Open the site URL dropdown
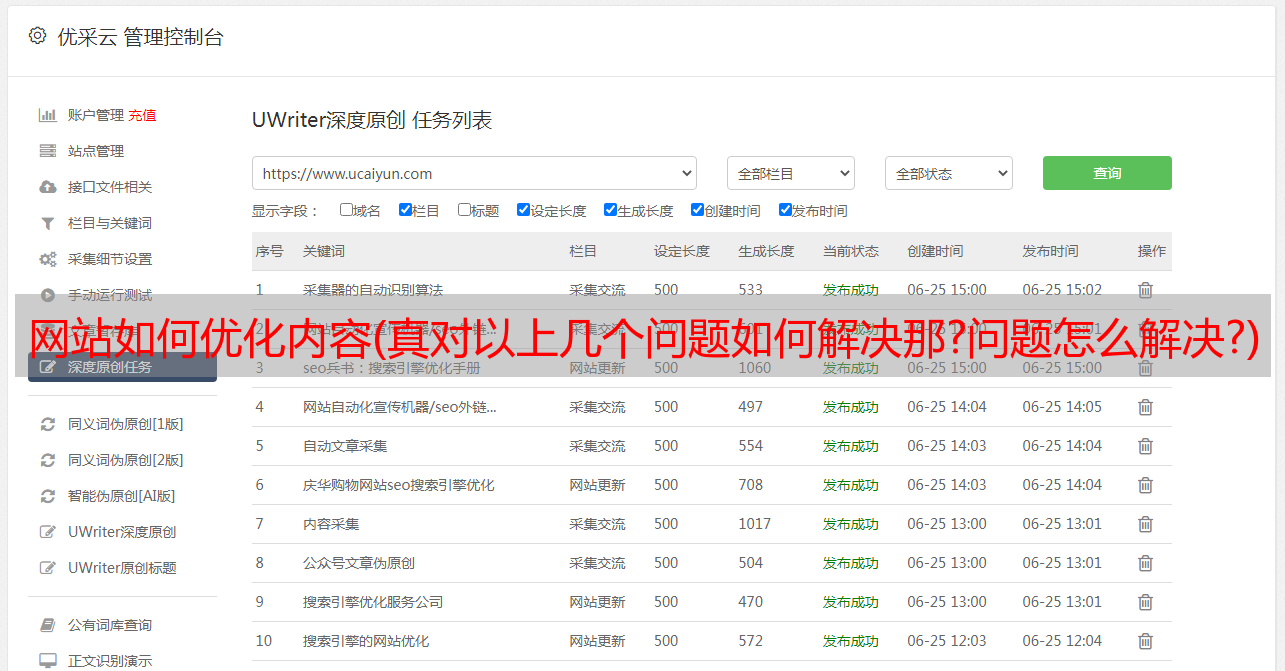1285x671 pixels. [x=474, y=173]
